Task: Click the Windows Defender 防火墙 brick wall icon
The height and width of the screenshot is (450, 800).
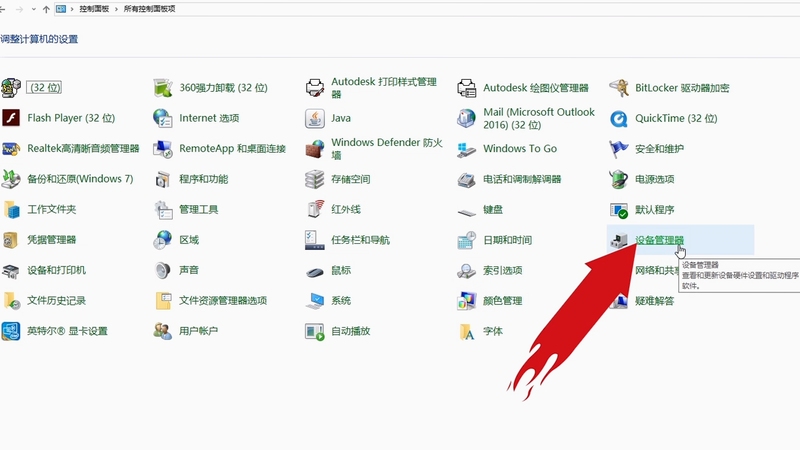Action: pos(314,148)
